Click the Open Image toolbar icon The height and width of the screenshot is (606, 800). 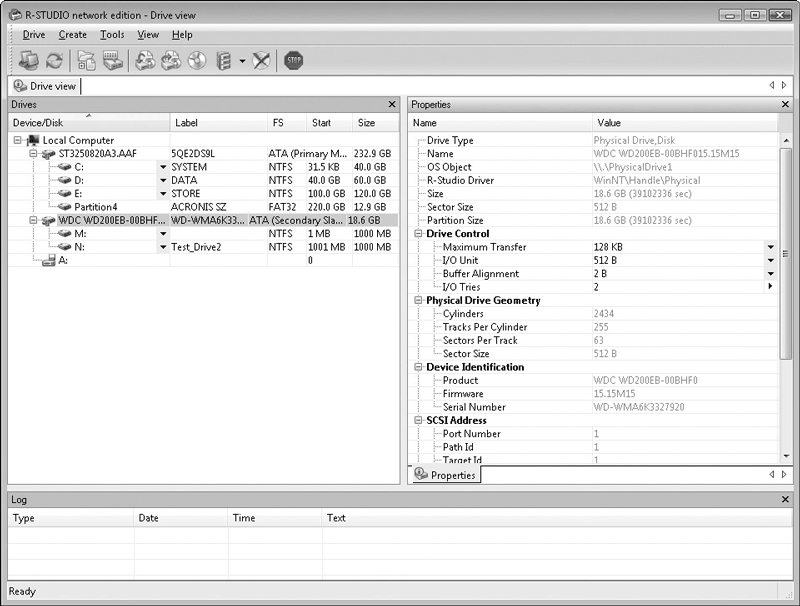click(145, 61)
